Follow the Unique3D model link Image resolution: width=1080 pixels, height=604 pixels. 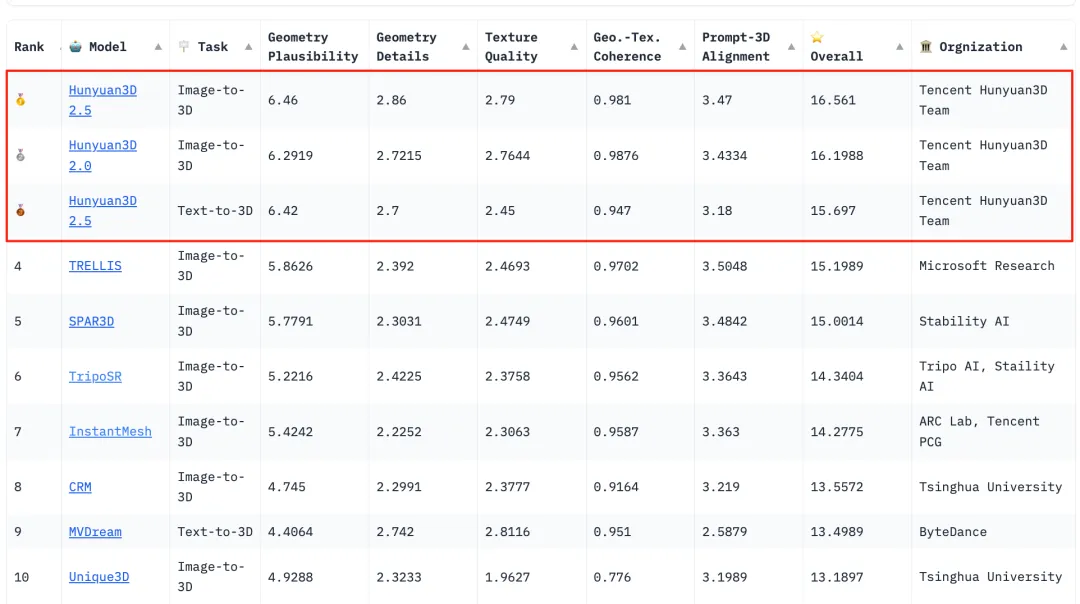[99, 576]
